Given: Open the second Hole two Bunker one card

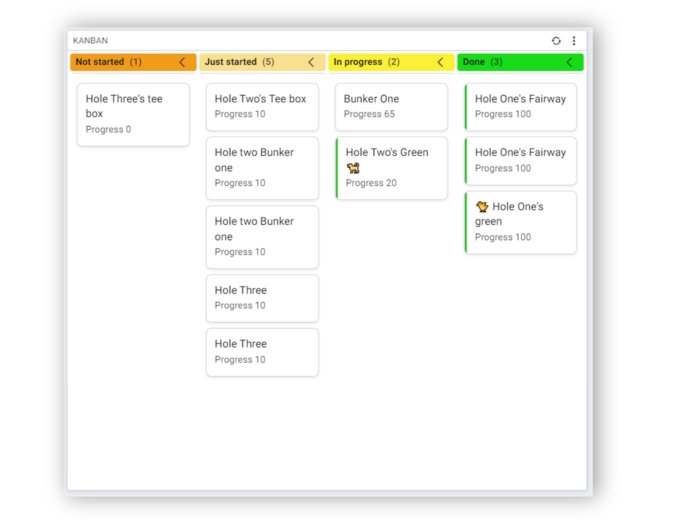Looking at the screenshot, I should [x=262, y=237].
